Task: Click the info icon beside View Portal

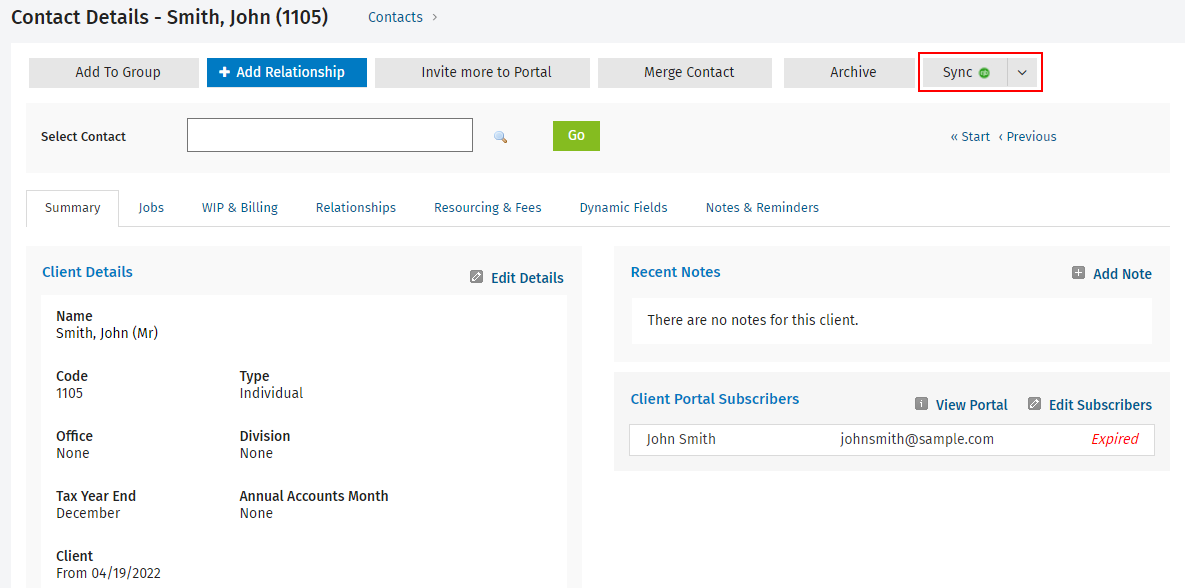Action: (920, 404)
